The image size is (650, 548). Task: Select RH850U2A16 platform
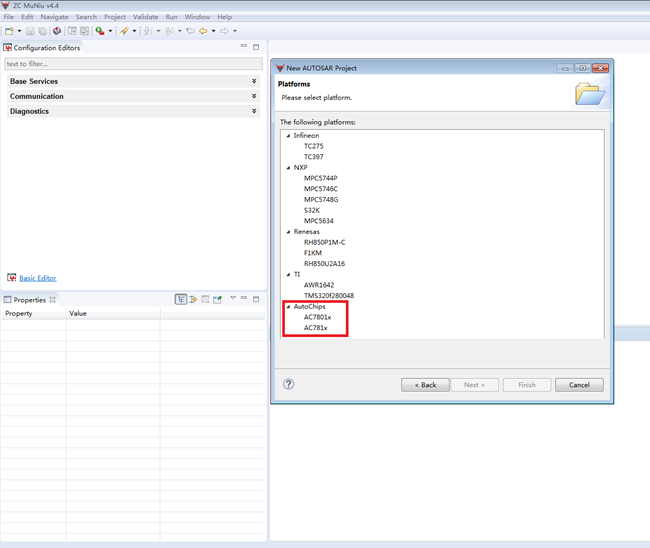point(324,264)
